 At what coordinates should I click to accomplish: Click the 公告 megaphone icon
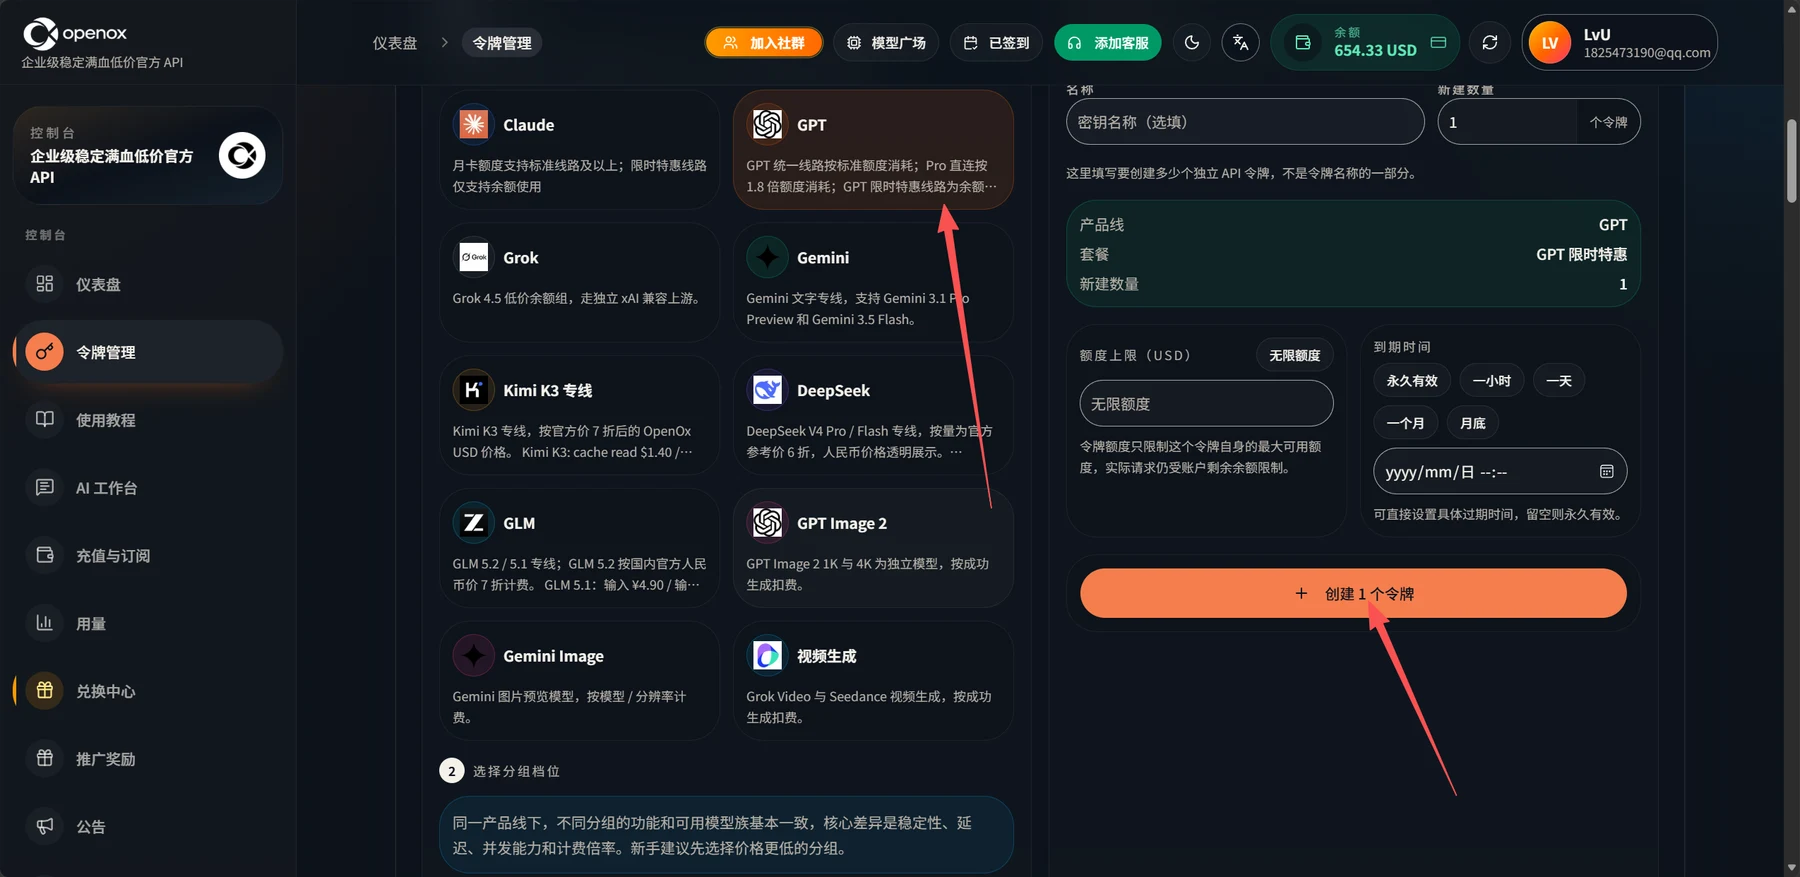pos(45,826)
